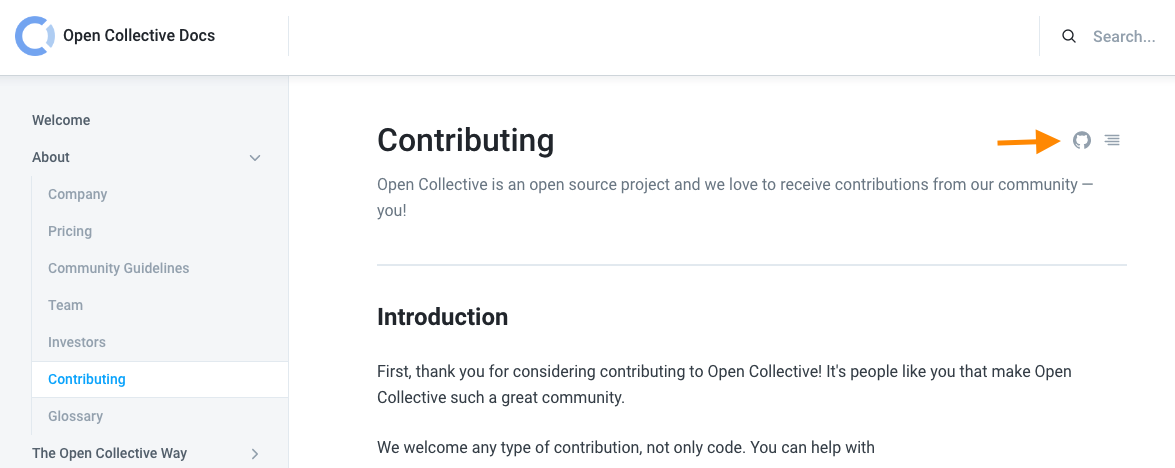Viewport: 1175px width, 468px height.
Task: Collapse the About section chevron
Action: click(x=255, y=158)
